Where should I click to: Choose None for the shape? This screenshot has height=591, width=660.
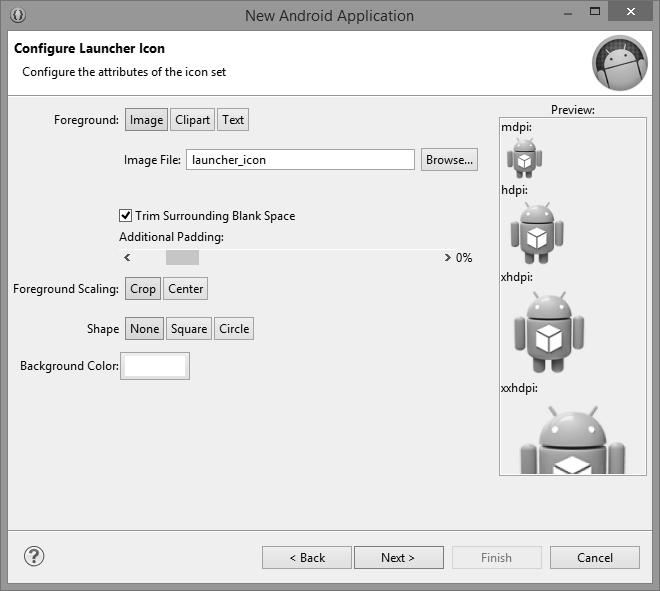pyautogui.click(x=144, y=329)
